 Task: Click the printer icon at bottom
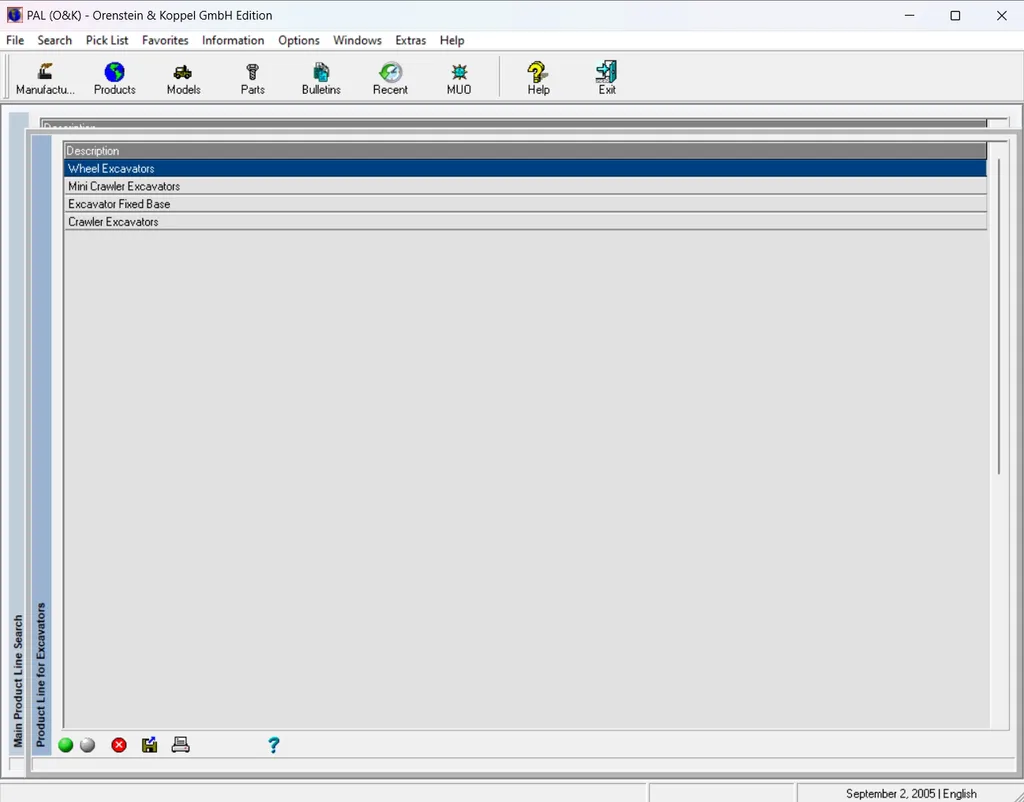point(181,745)
